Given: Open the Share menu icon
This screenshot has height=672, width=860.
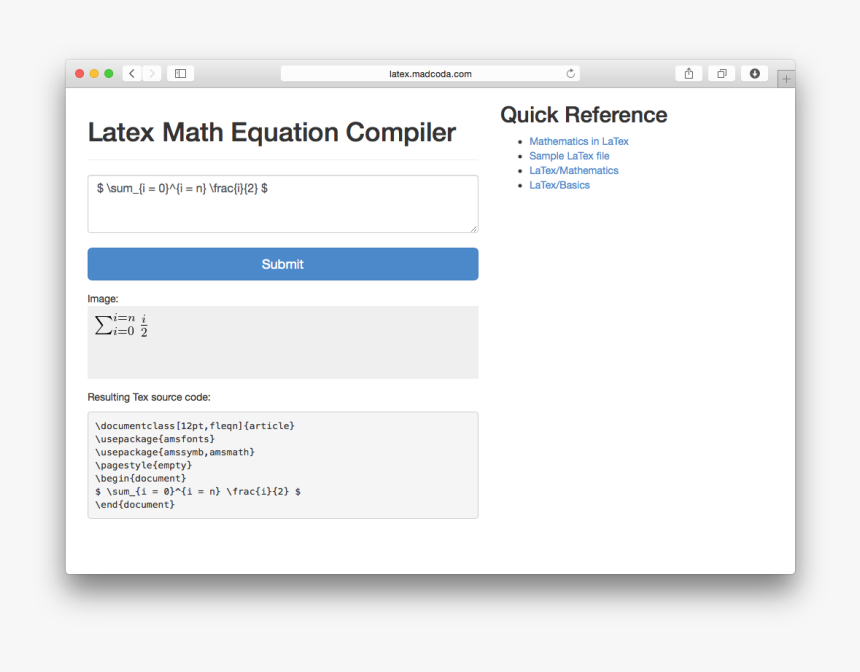Looking at the screenshot, I should tap(688, 74).
